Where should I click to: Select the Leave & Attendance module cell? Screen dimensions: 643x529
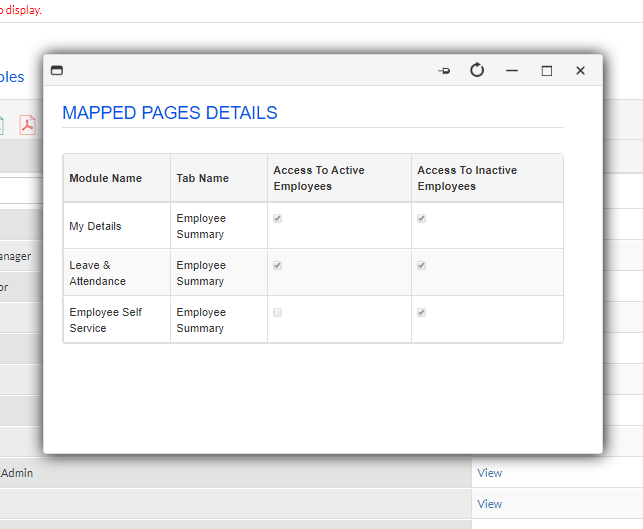pos(117,273)
